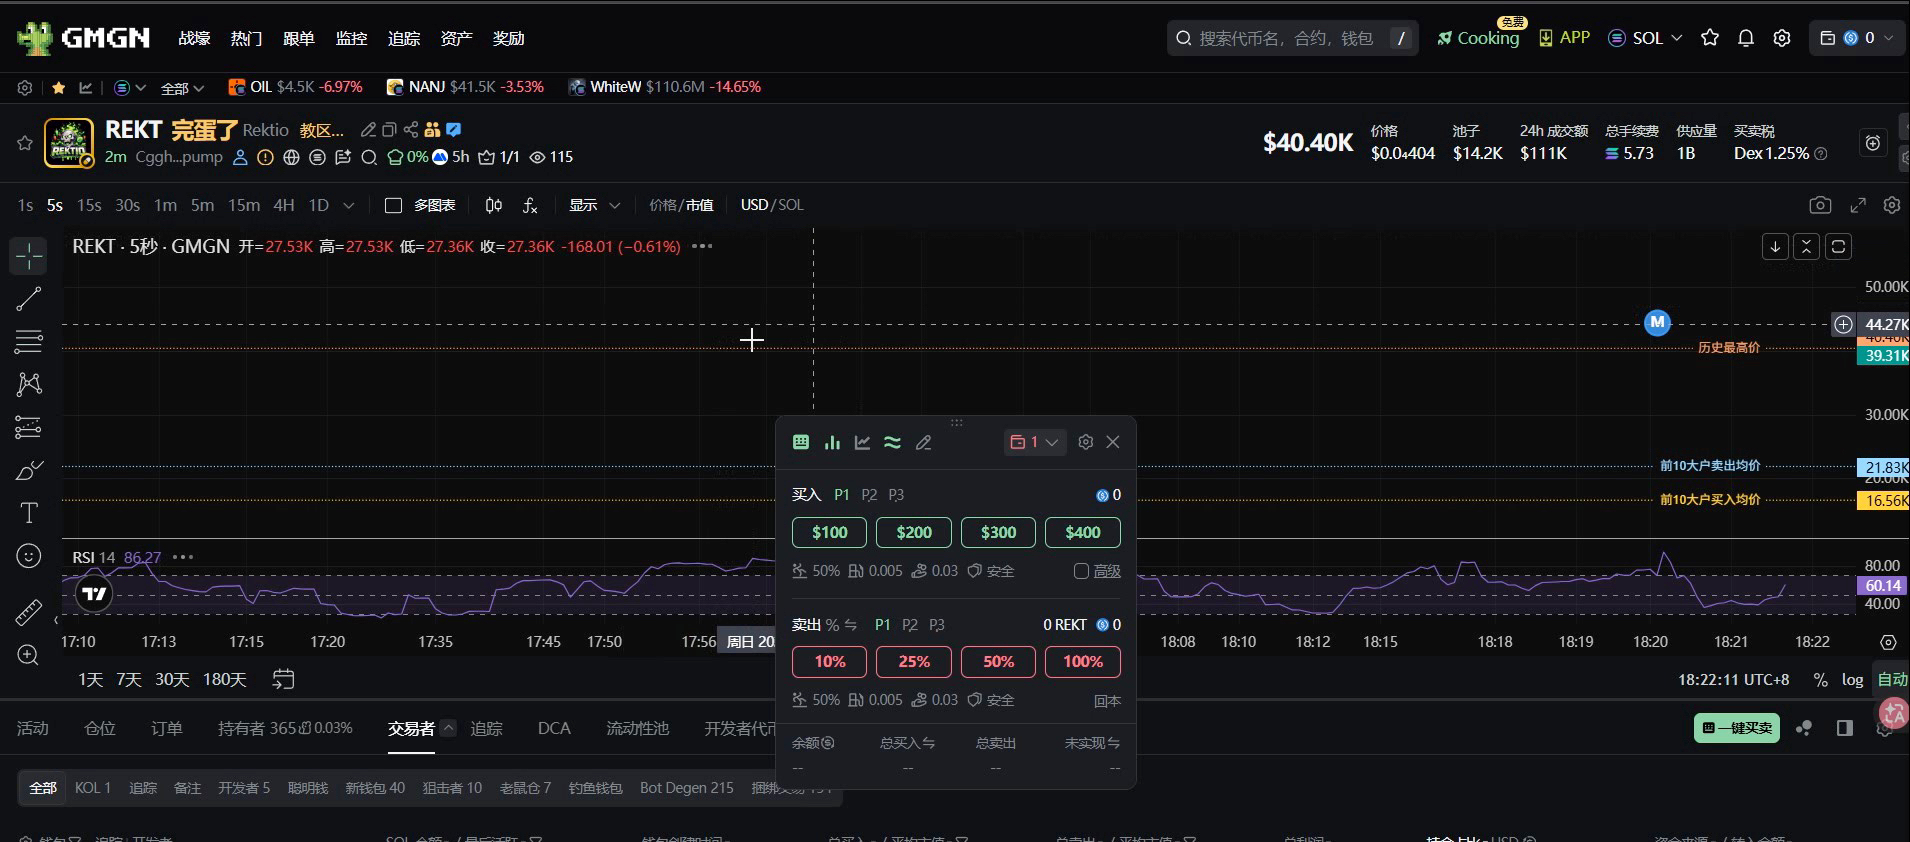The height and width of the screenshot is (842, 1910).
Task: Go to 跟单 copy trade page
Action: click(299, 38)
